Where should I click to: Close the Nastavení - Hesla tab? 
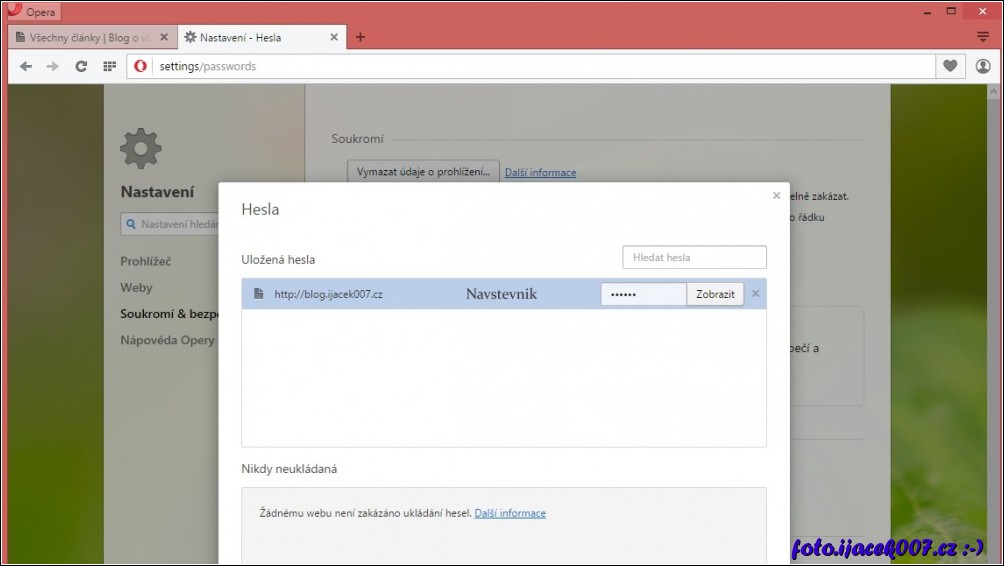[335, 38]
